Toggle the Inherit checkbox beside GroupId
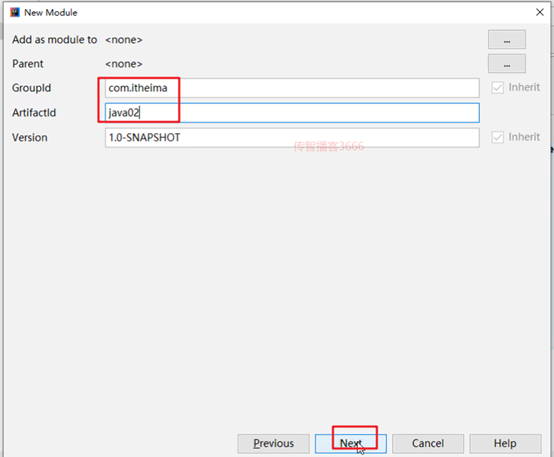The width and height of the screenshot is (554, 457). (497, 88)
